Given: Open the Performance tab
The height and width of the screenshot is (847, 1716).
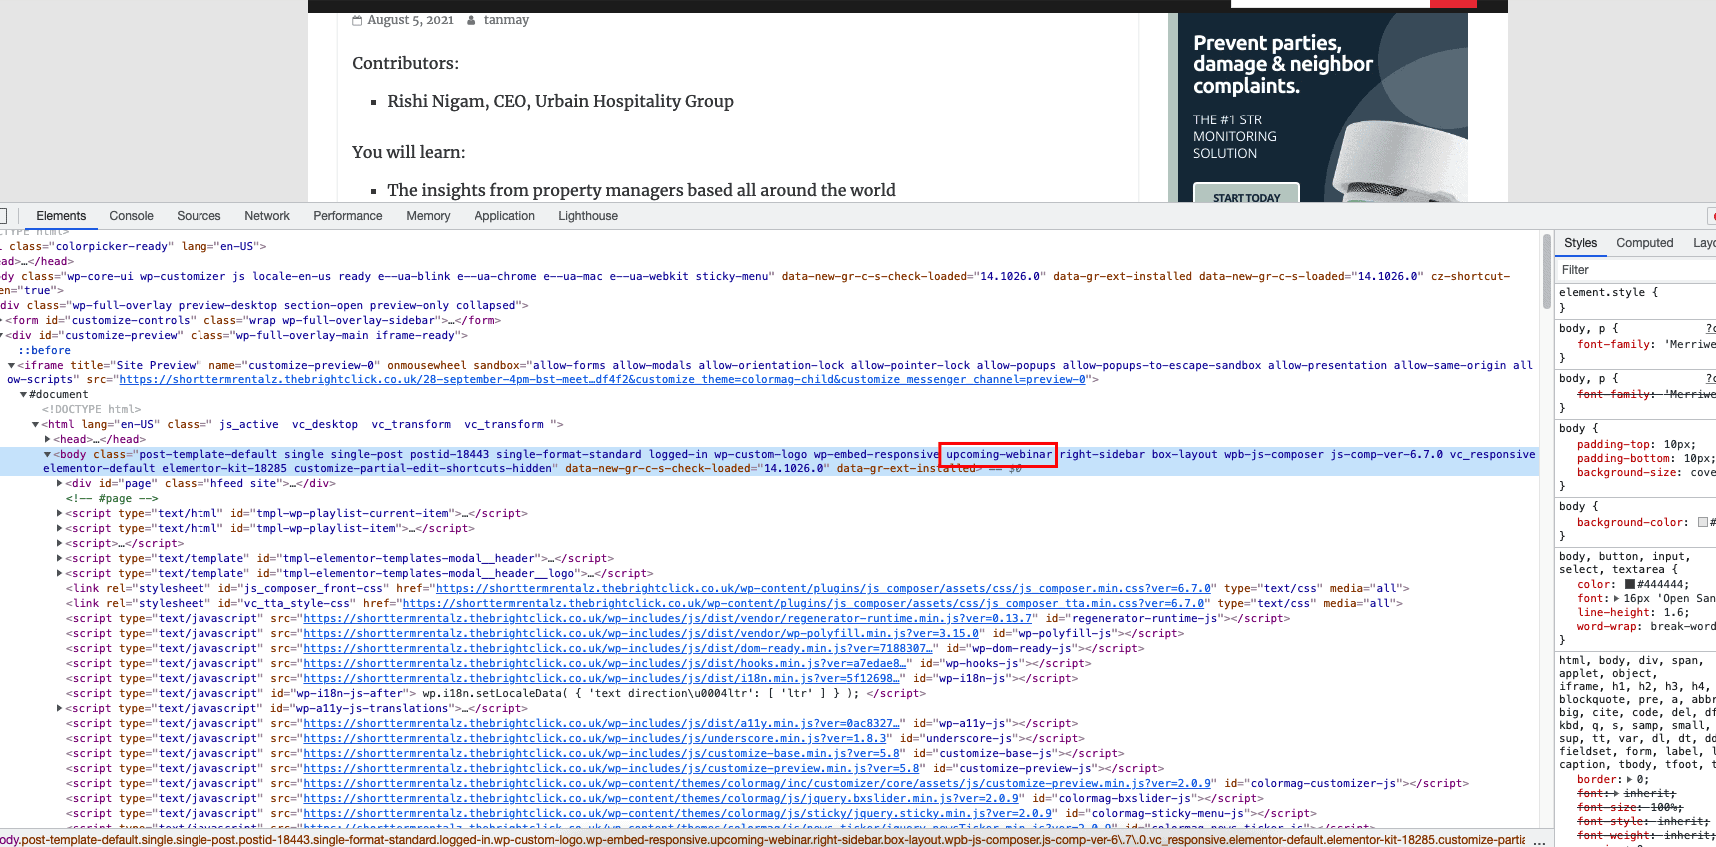Looking at the screenshot, I should point(348,216).
